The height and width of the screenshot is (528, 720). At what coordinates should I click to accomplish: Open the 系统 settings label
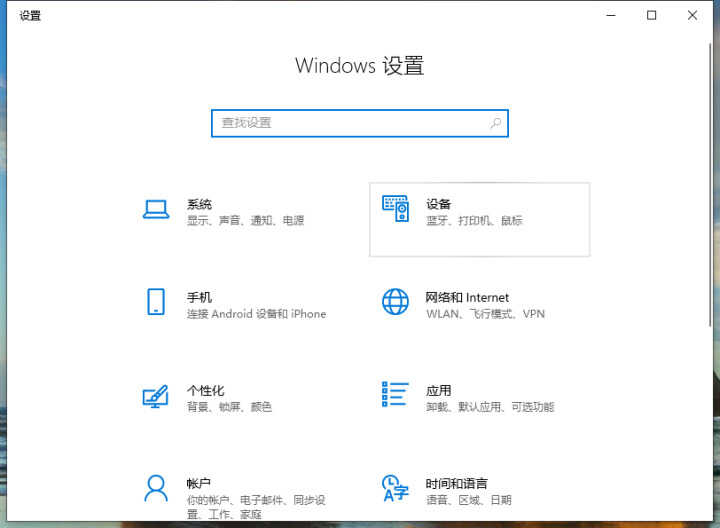199,204
